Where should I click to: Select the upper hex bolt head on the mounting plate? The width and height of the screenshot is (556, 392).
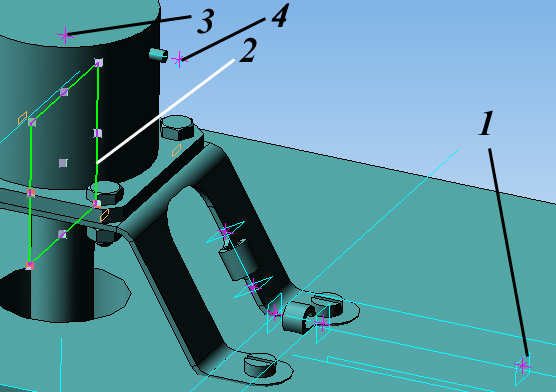pyautogui.click(x=177, y=128)
